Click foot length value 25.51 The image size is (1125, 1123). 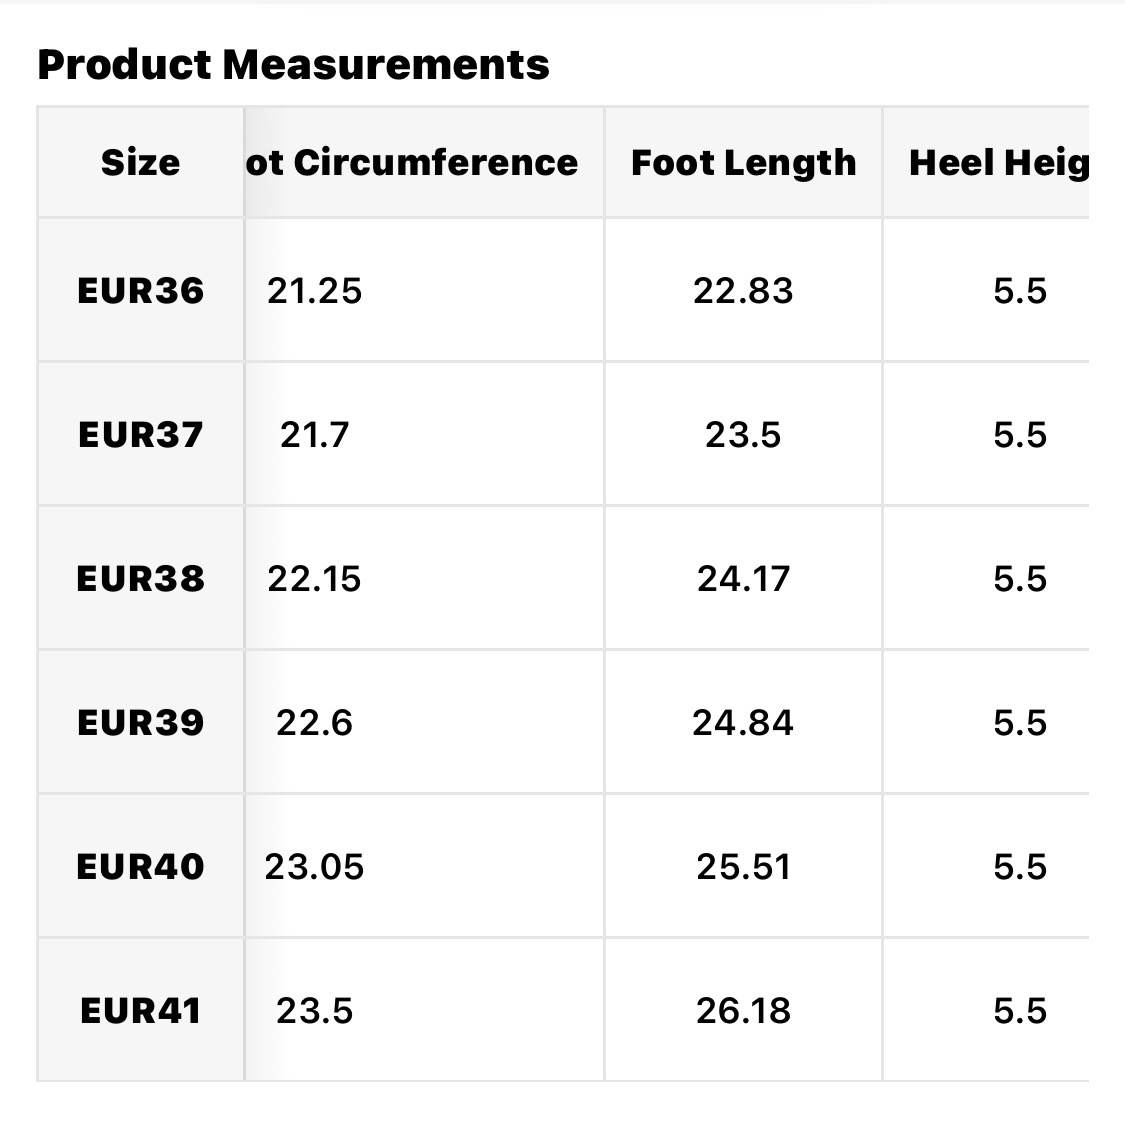pyautogui.click(x=743, y=867)
